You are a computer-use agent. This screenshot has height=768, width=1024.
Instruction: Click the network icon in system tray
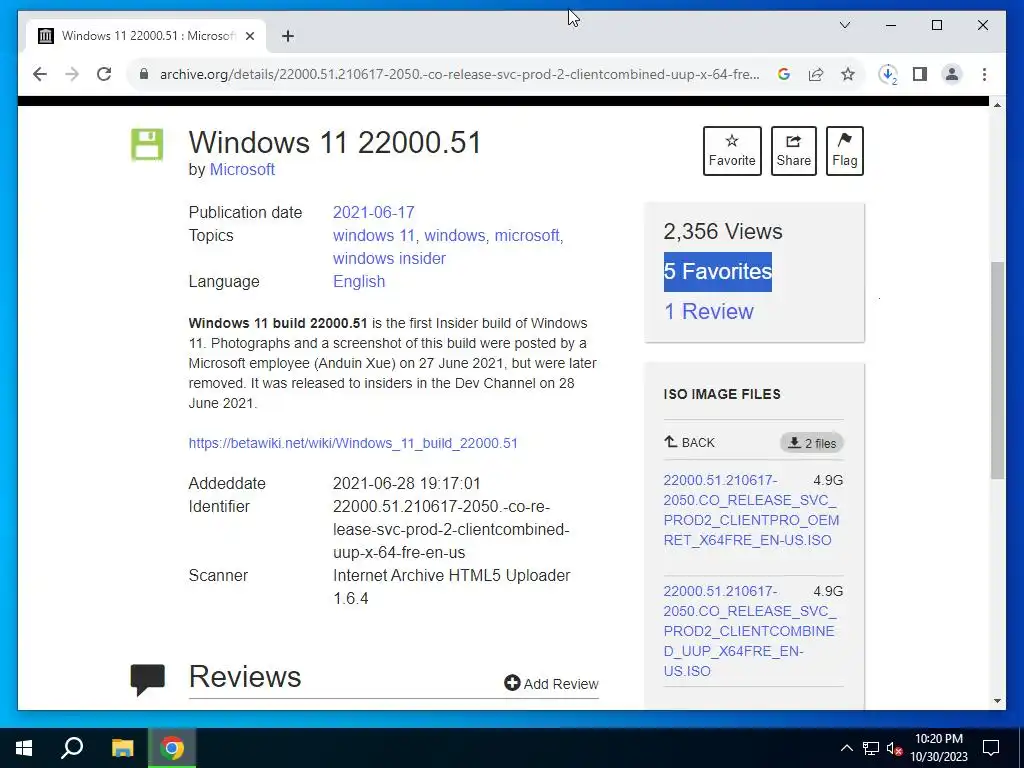pos(871,748)
